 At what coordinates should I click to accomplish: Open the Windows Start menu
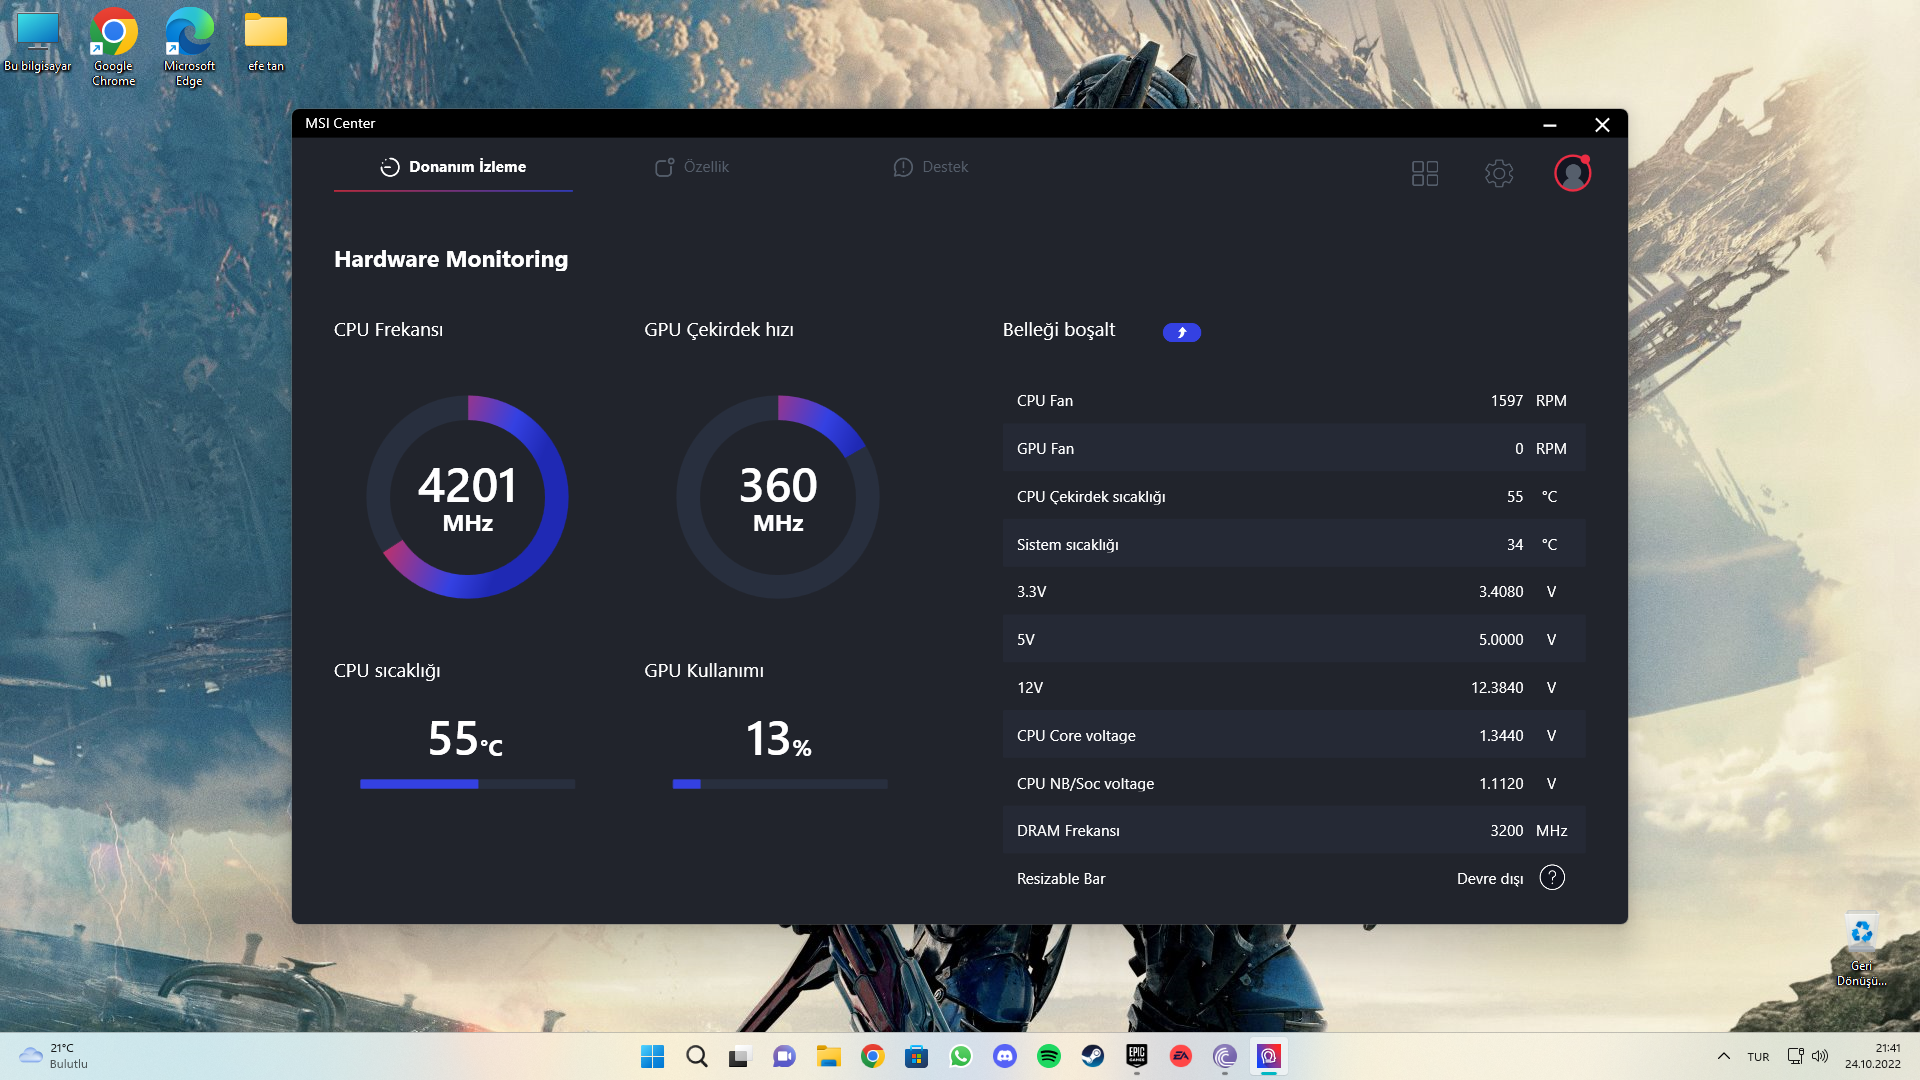tap(652, 1056)
